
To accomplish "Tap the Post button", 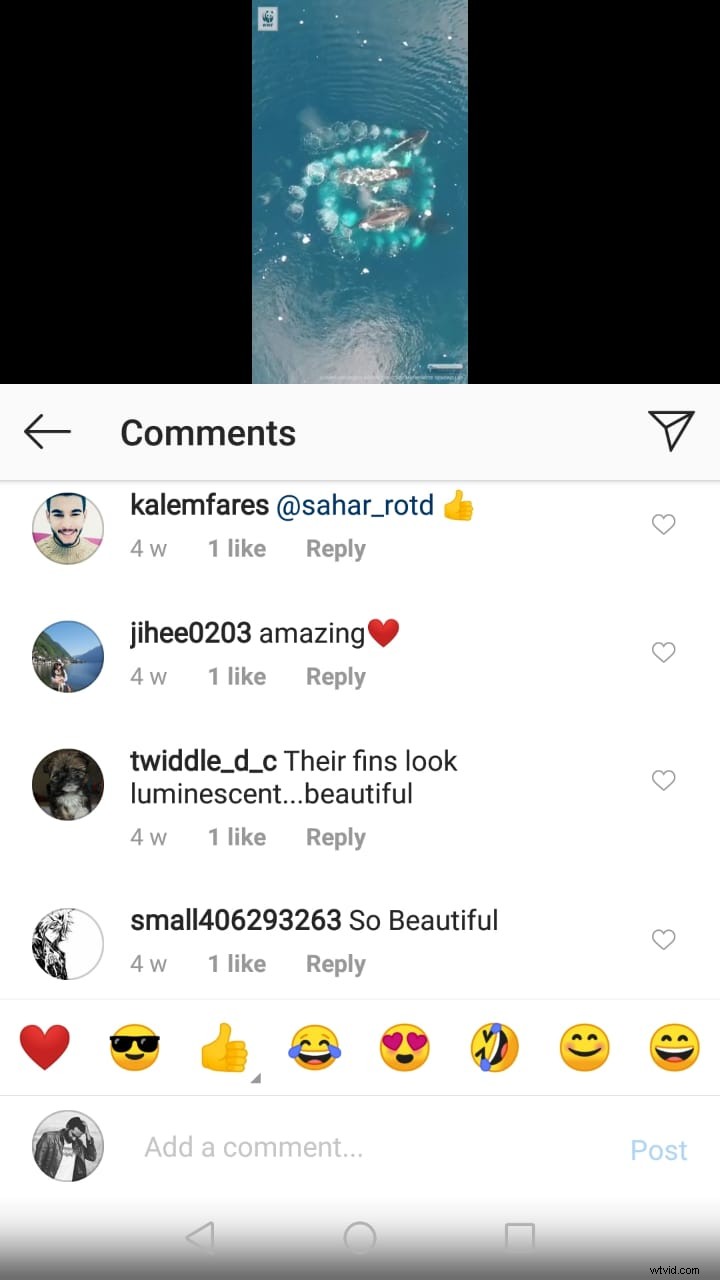I will pyautogui.click(x=659, y=1150).
